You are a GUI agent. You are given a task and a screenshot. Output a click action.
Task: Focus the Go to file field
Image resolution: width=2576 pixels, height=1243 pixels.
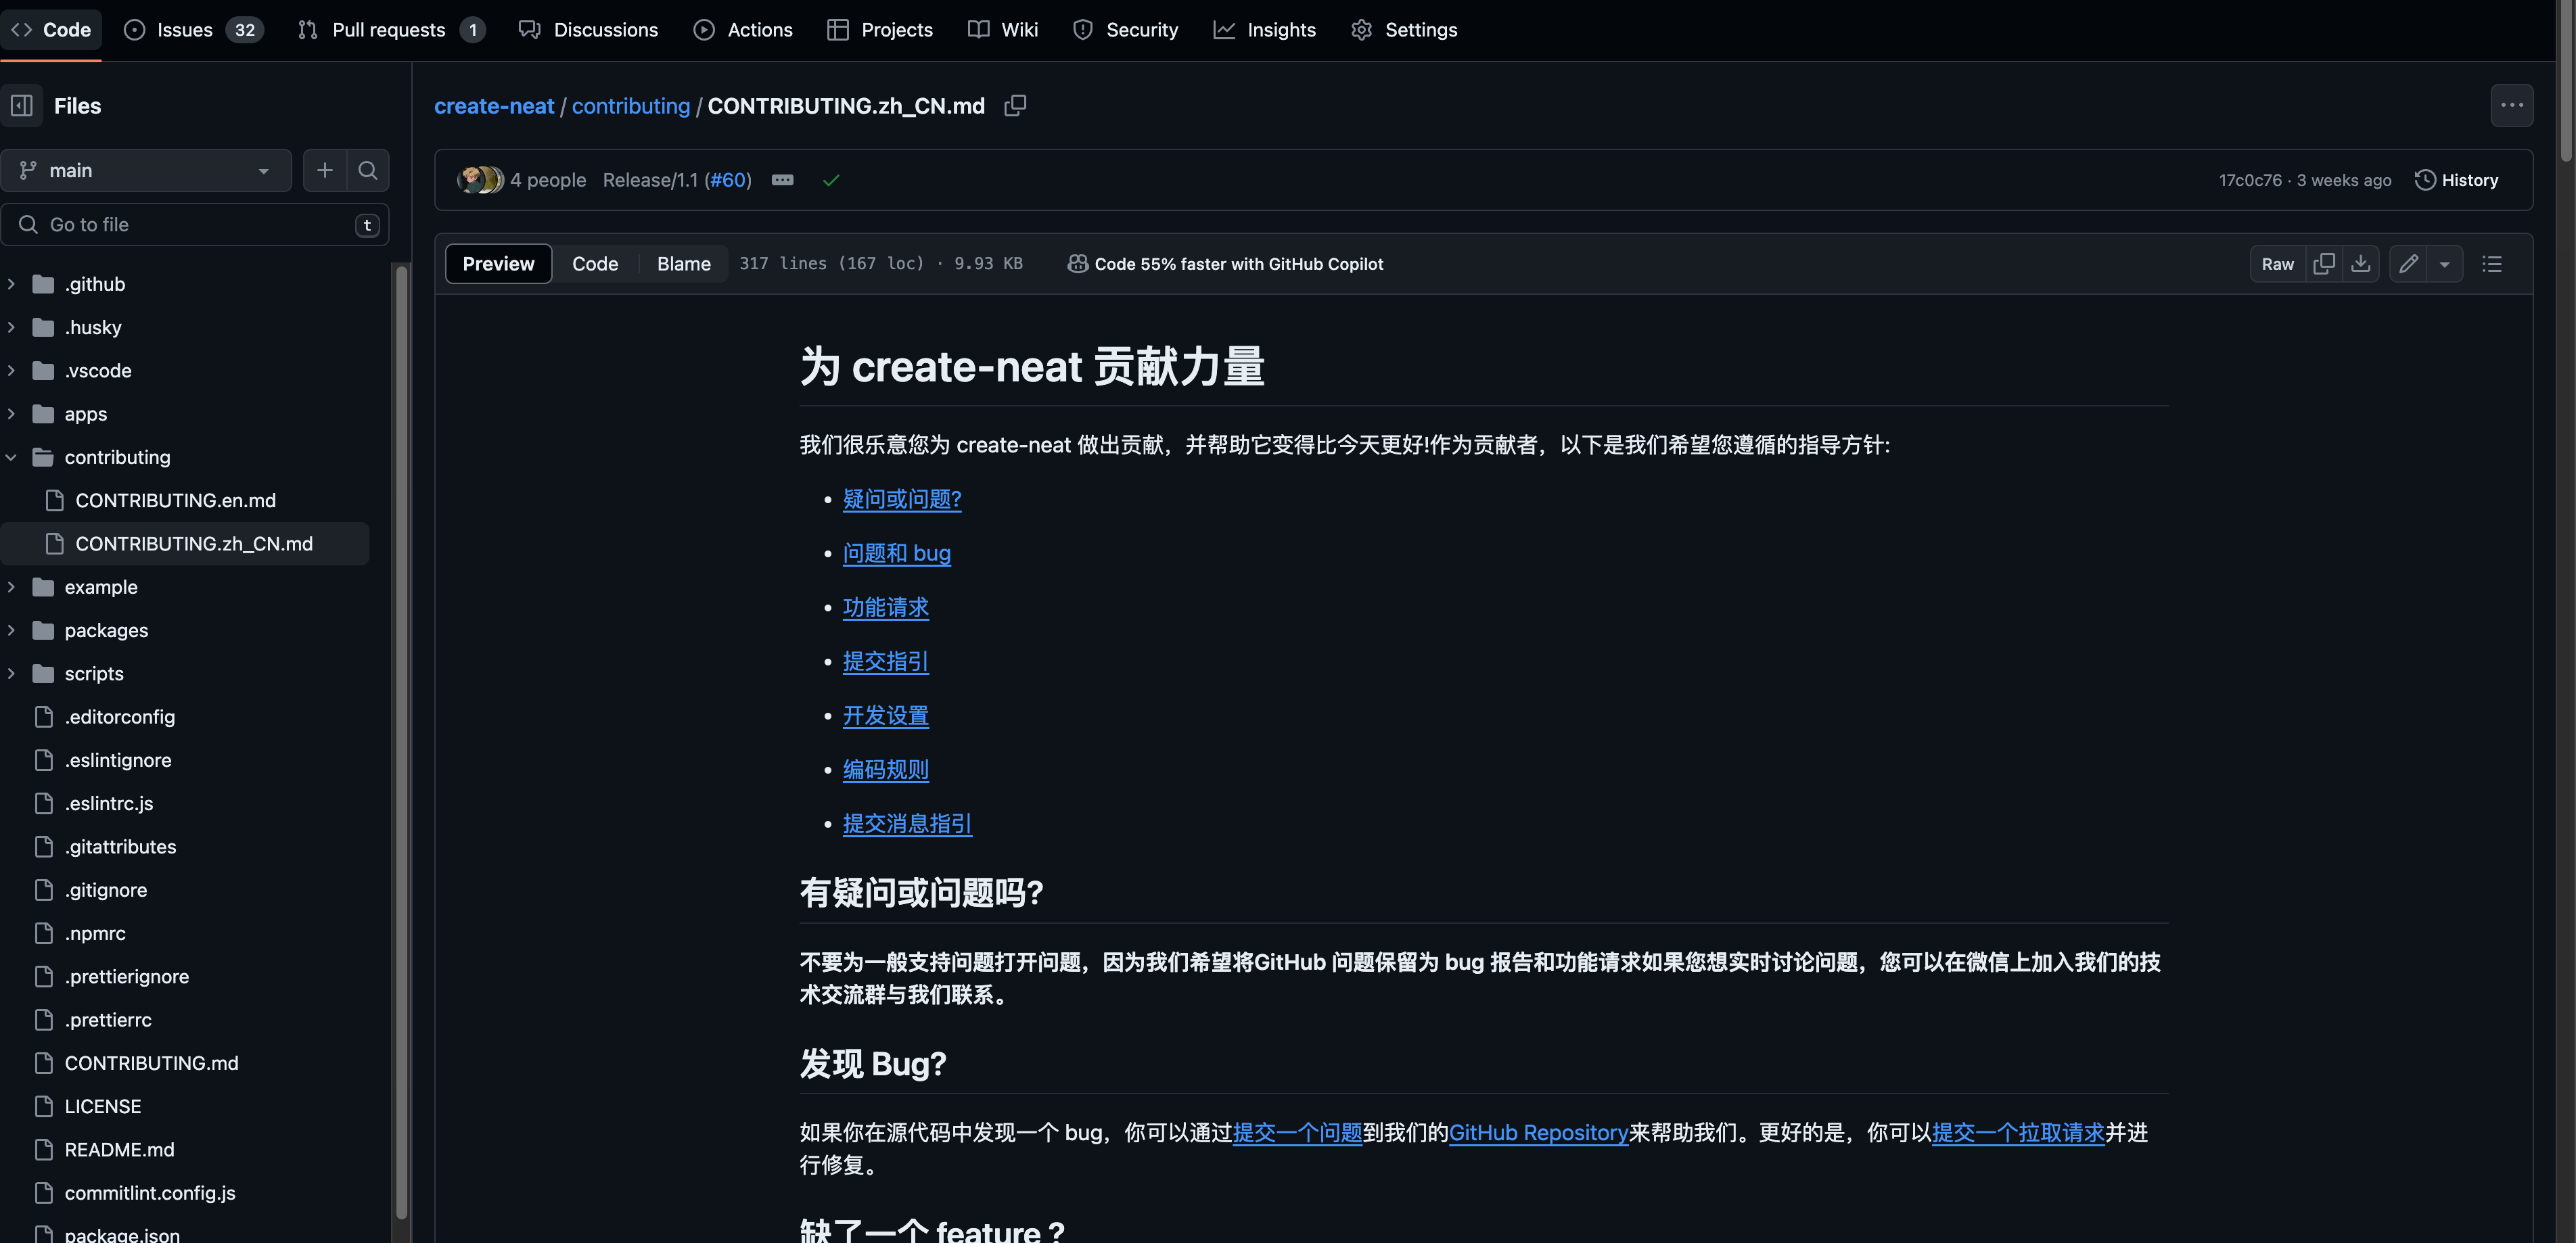click(195, 225)
